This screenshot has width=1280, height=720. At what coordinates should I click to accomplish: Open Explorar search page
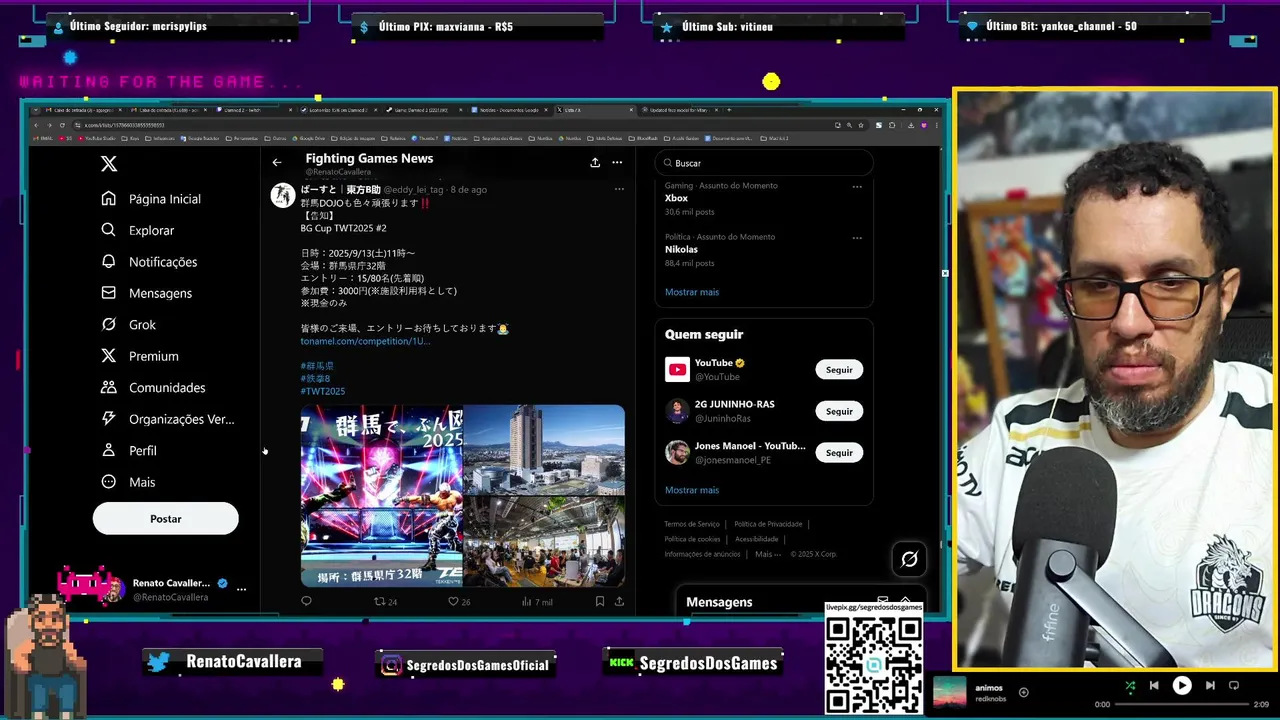pos(138,230)
